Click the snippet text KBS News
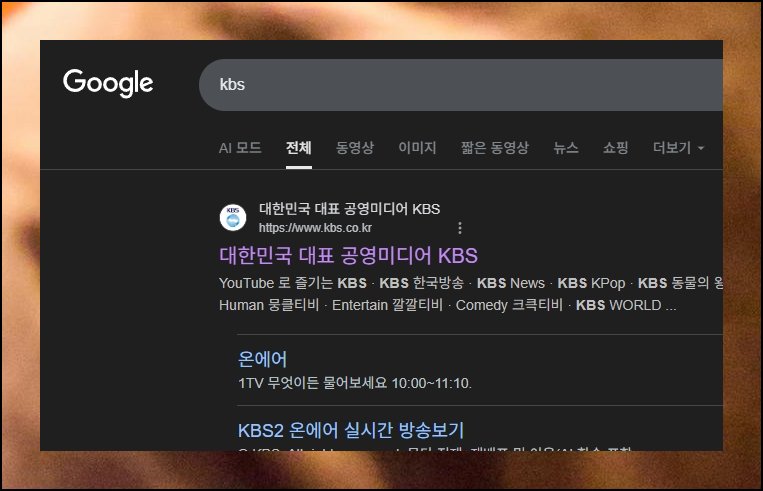This screenshot has height=491, width=763. [510, 283]
